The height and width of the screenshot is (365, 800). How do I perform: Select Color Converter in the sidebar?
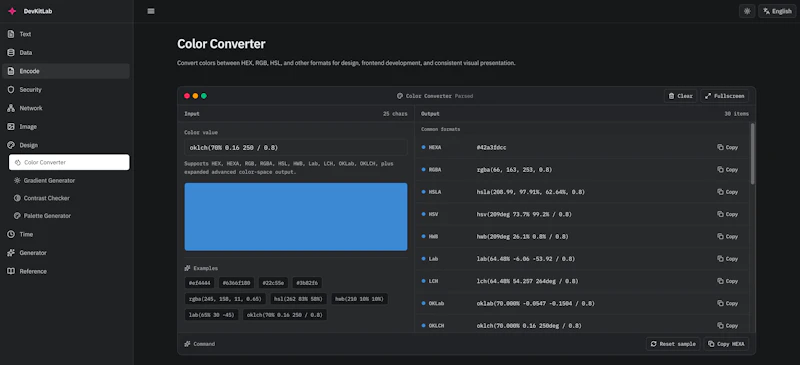point(69,162)
